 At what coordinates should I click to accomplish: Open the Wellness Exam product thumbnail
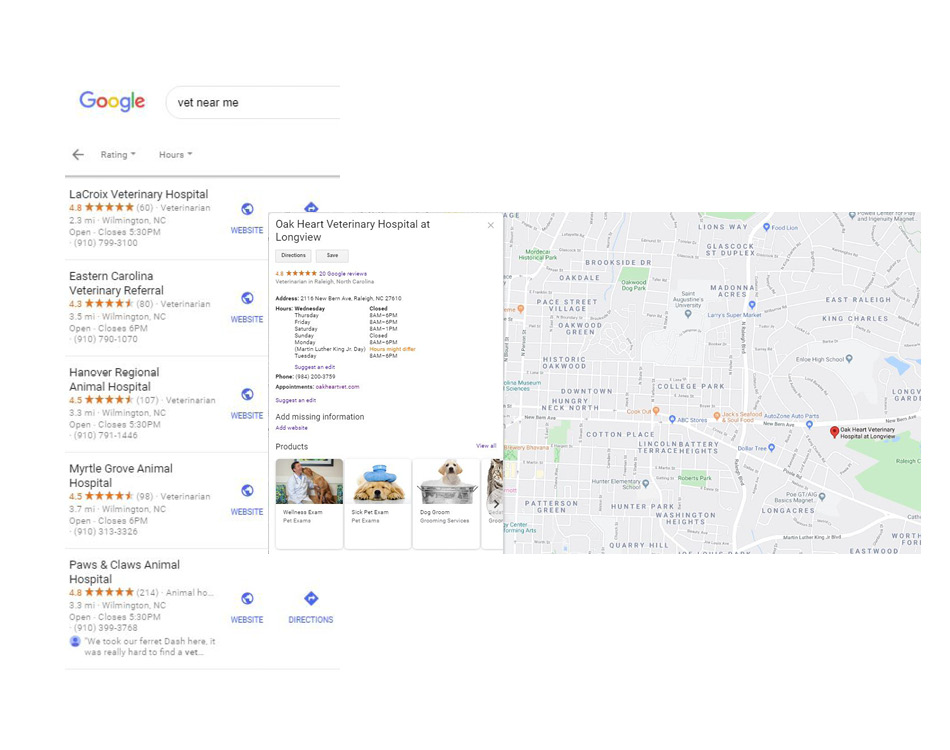click(x=309, y=482)
